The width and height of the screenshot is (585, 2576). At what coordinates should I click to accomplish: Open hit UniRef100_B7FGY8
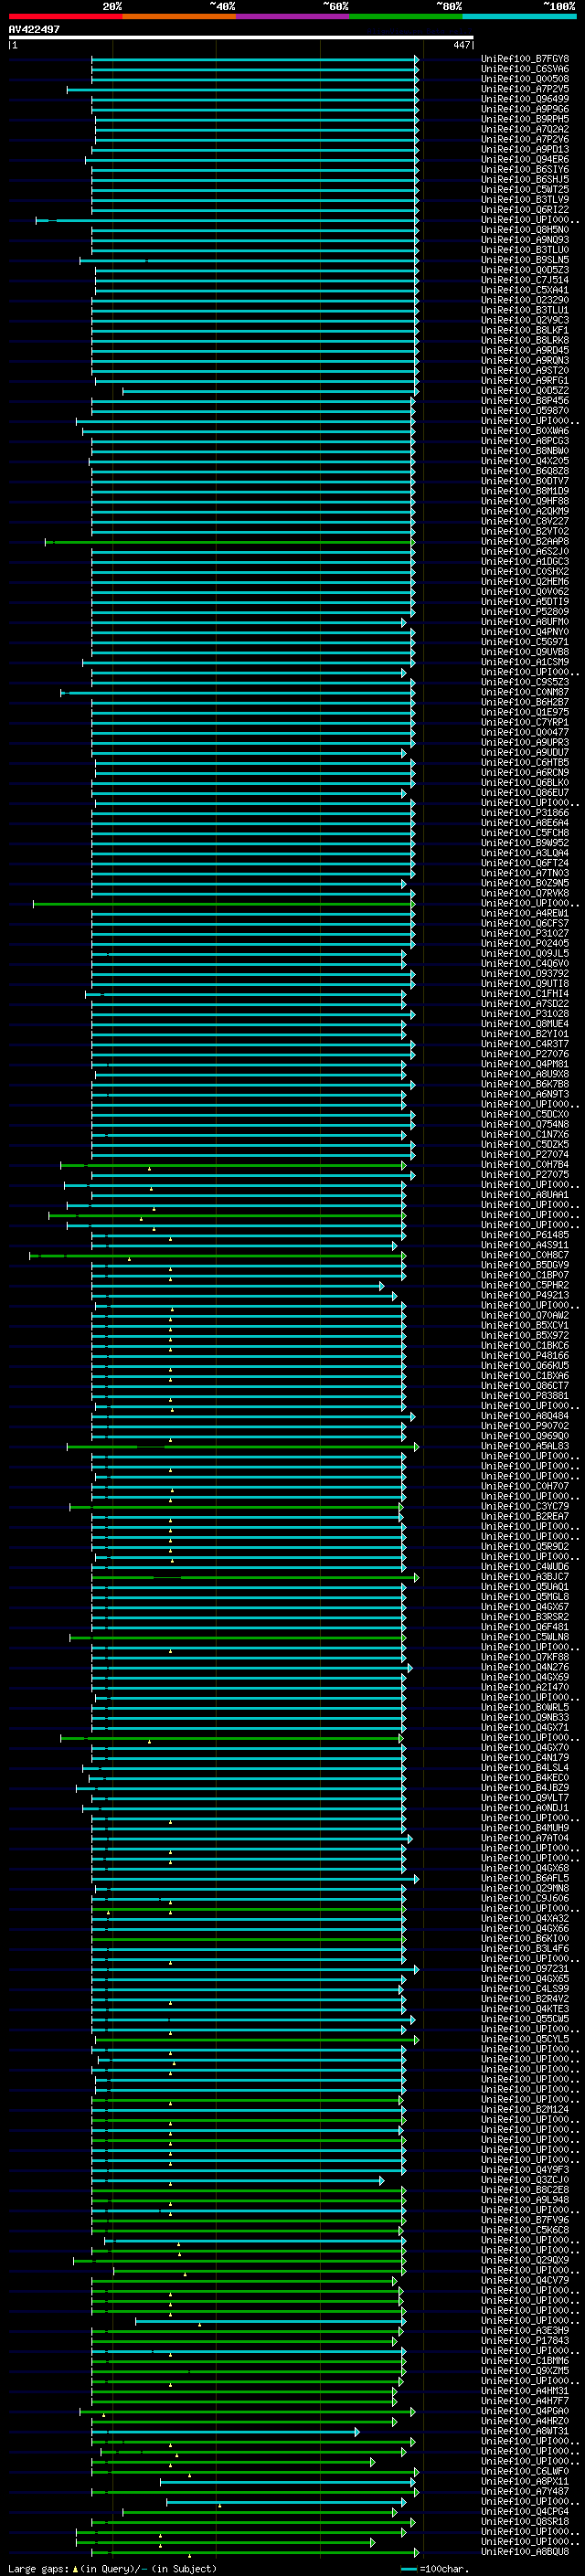point(525,59)
